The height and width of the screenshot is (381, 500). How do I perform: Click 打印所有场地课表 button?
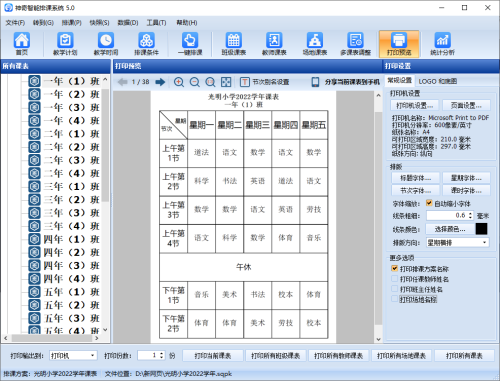pyautogui.click(x=401, y=356)
